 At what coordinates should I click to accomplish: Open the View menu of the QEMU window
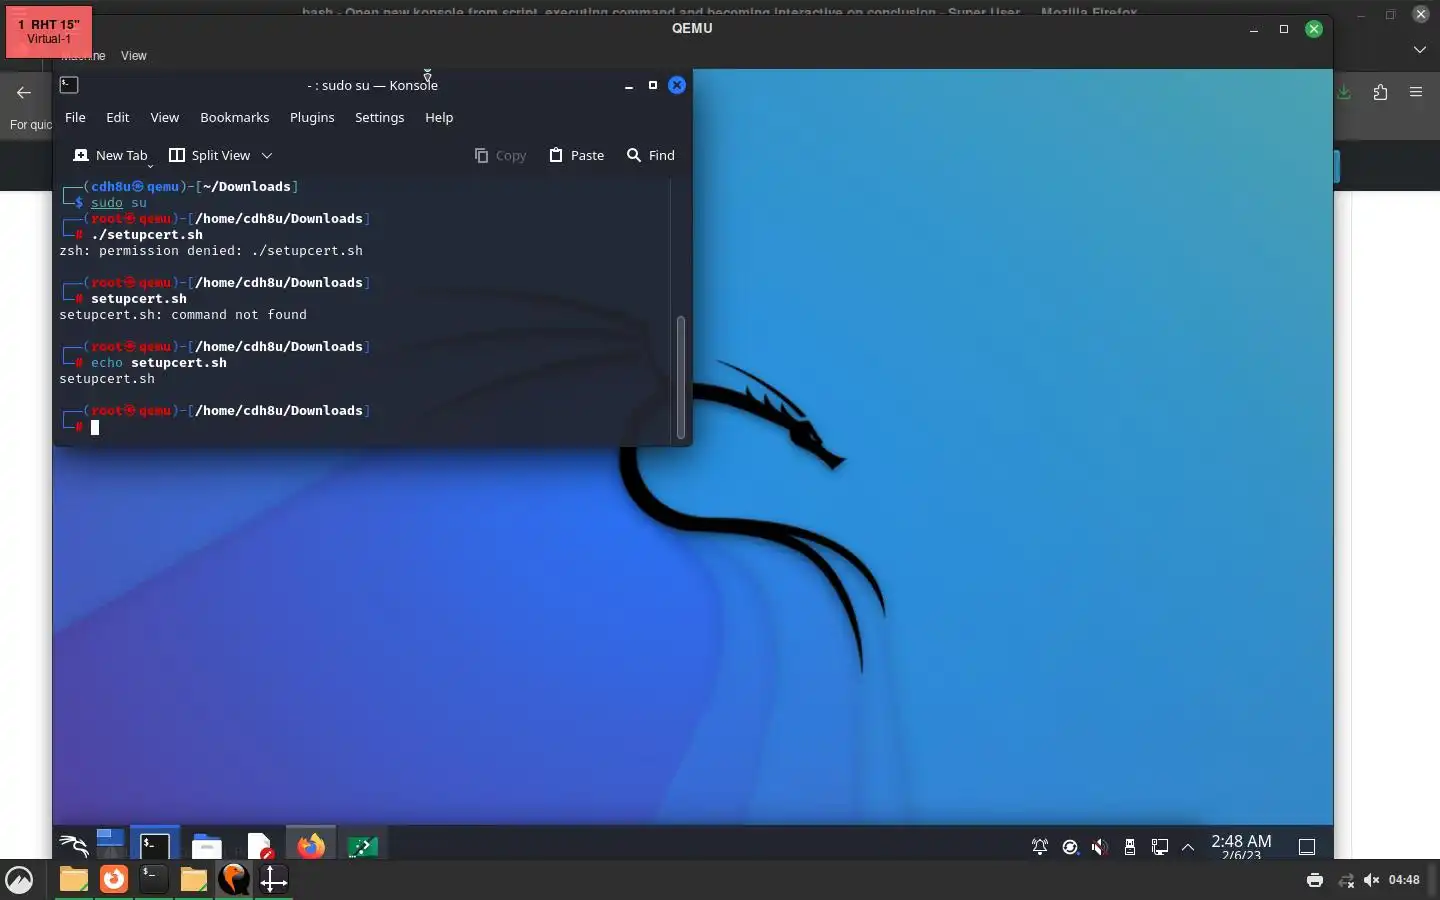(x=134, y=56)
